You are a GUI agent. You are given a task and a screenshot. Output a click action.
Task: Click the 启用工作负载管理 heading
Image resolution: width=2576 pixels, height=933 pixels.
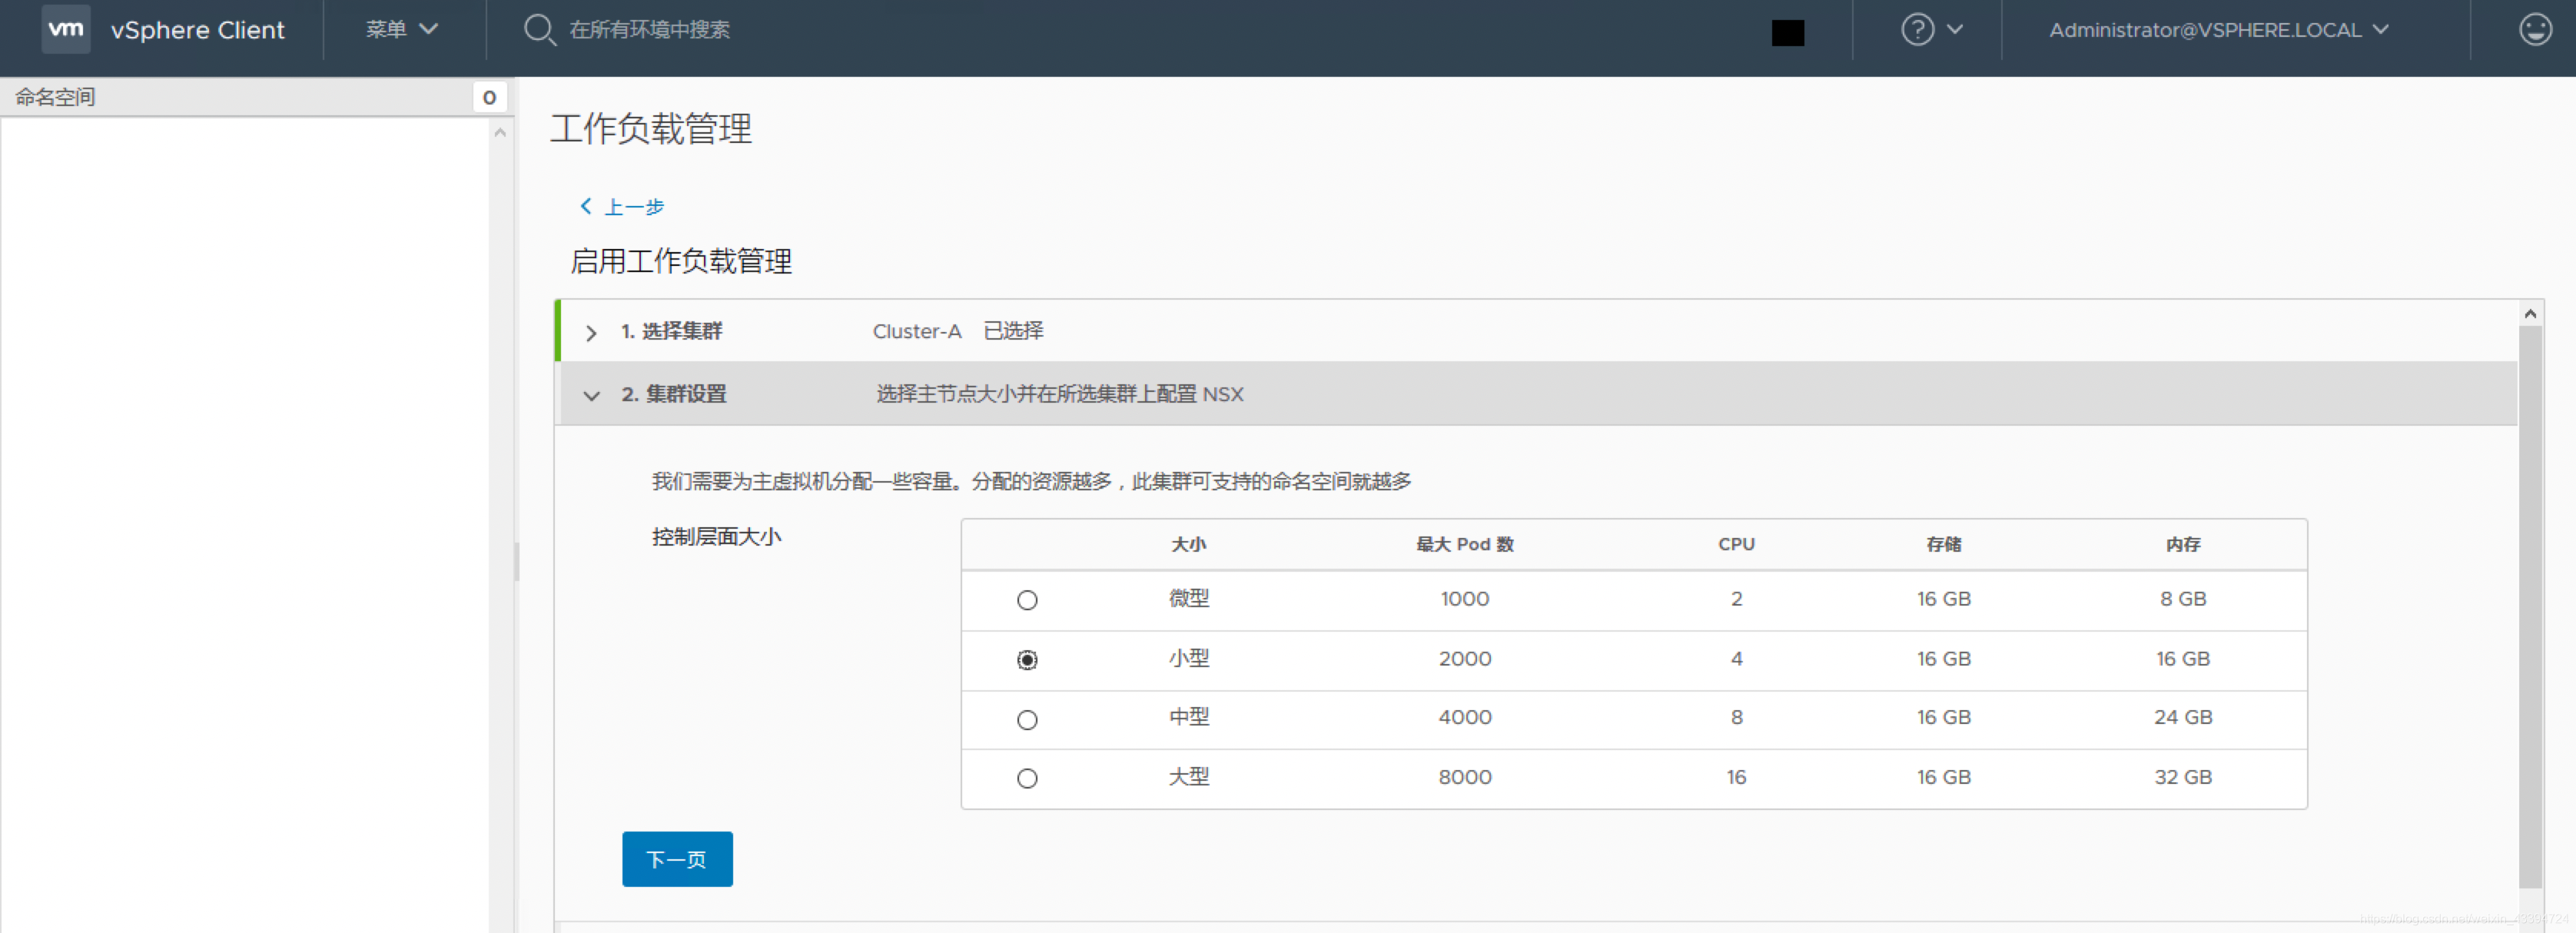(681, 261)
